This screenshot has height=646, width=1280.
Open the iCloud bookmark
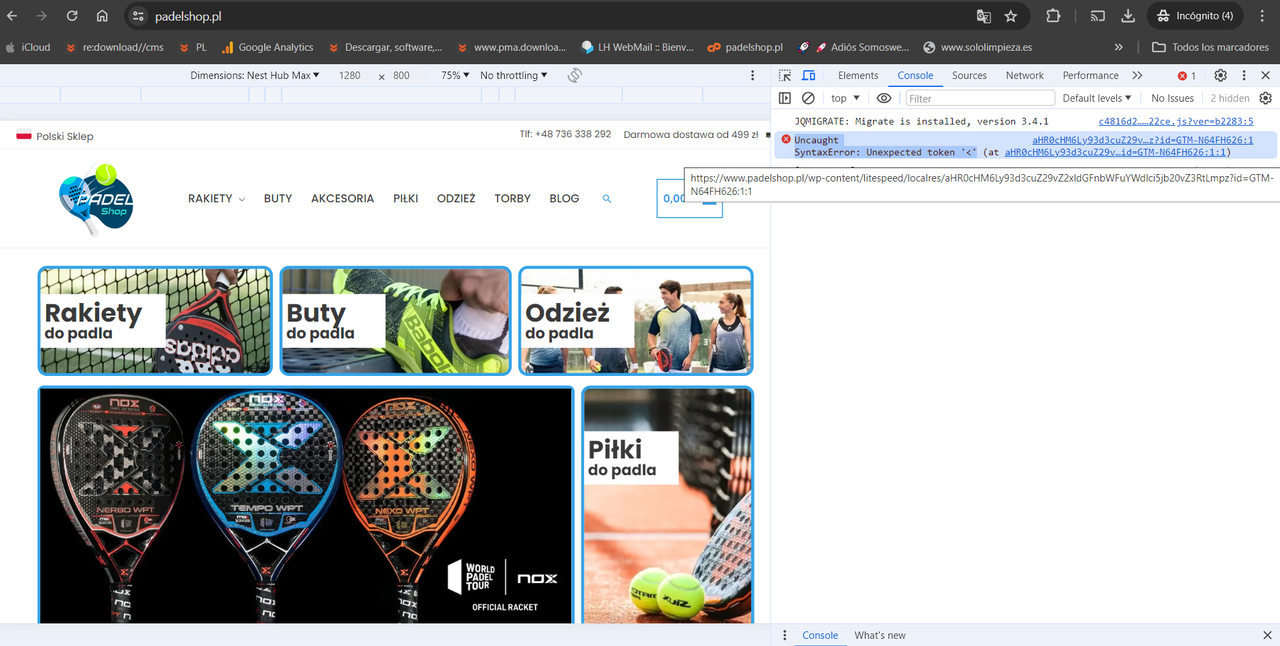[x=28, y=47]
